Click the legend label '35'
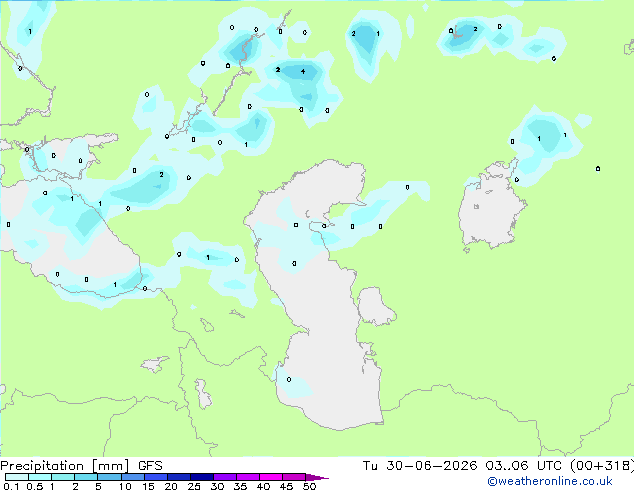This screenshot has width=634, height=490. point(240,486)
